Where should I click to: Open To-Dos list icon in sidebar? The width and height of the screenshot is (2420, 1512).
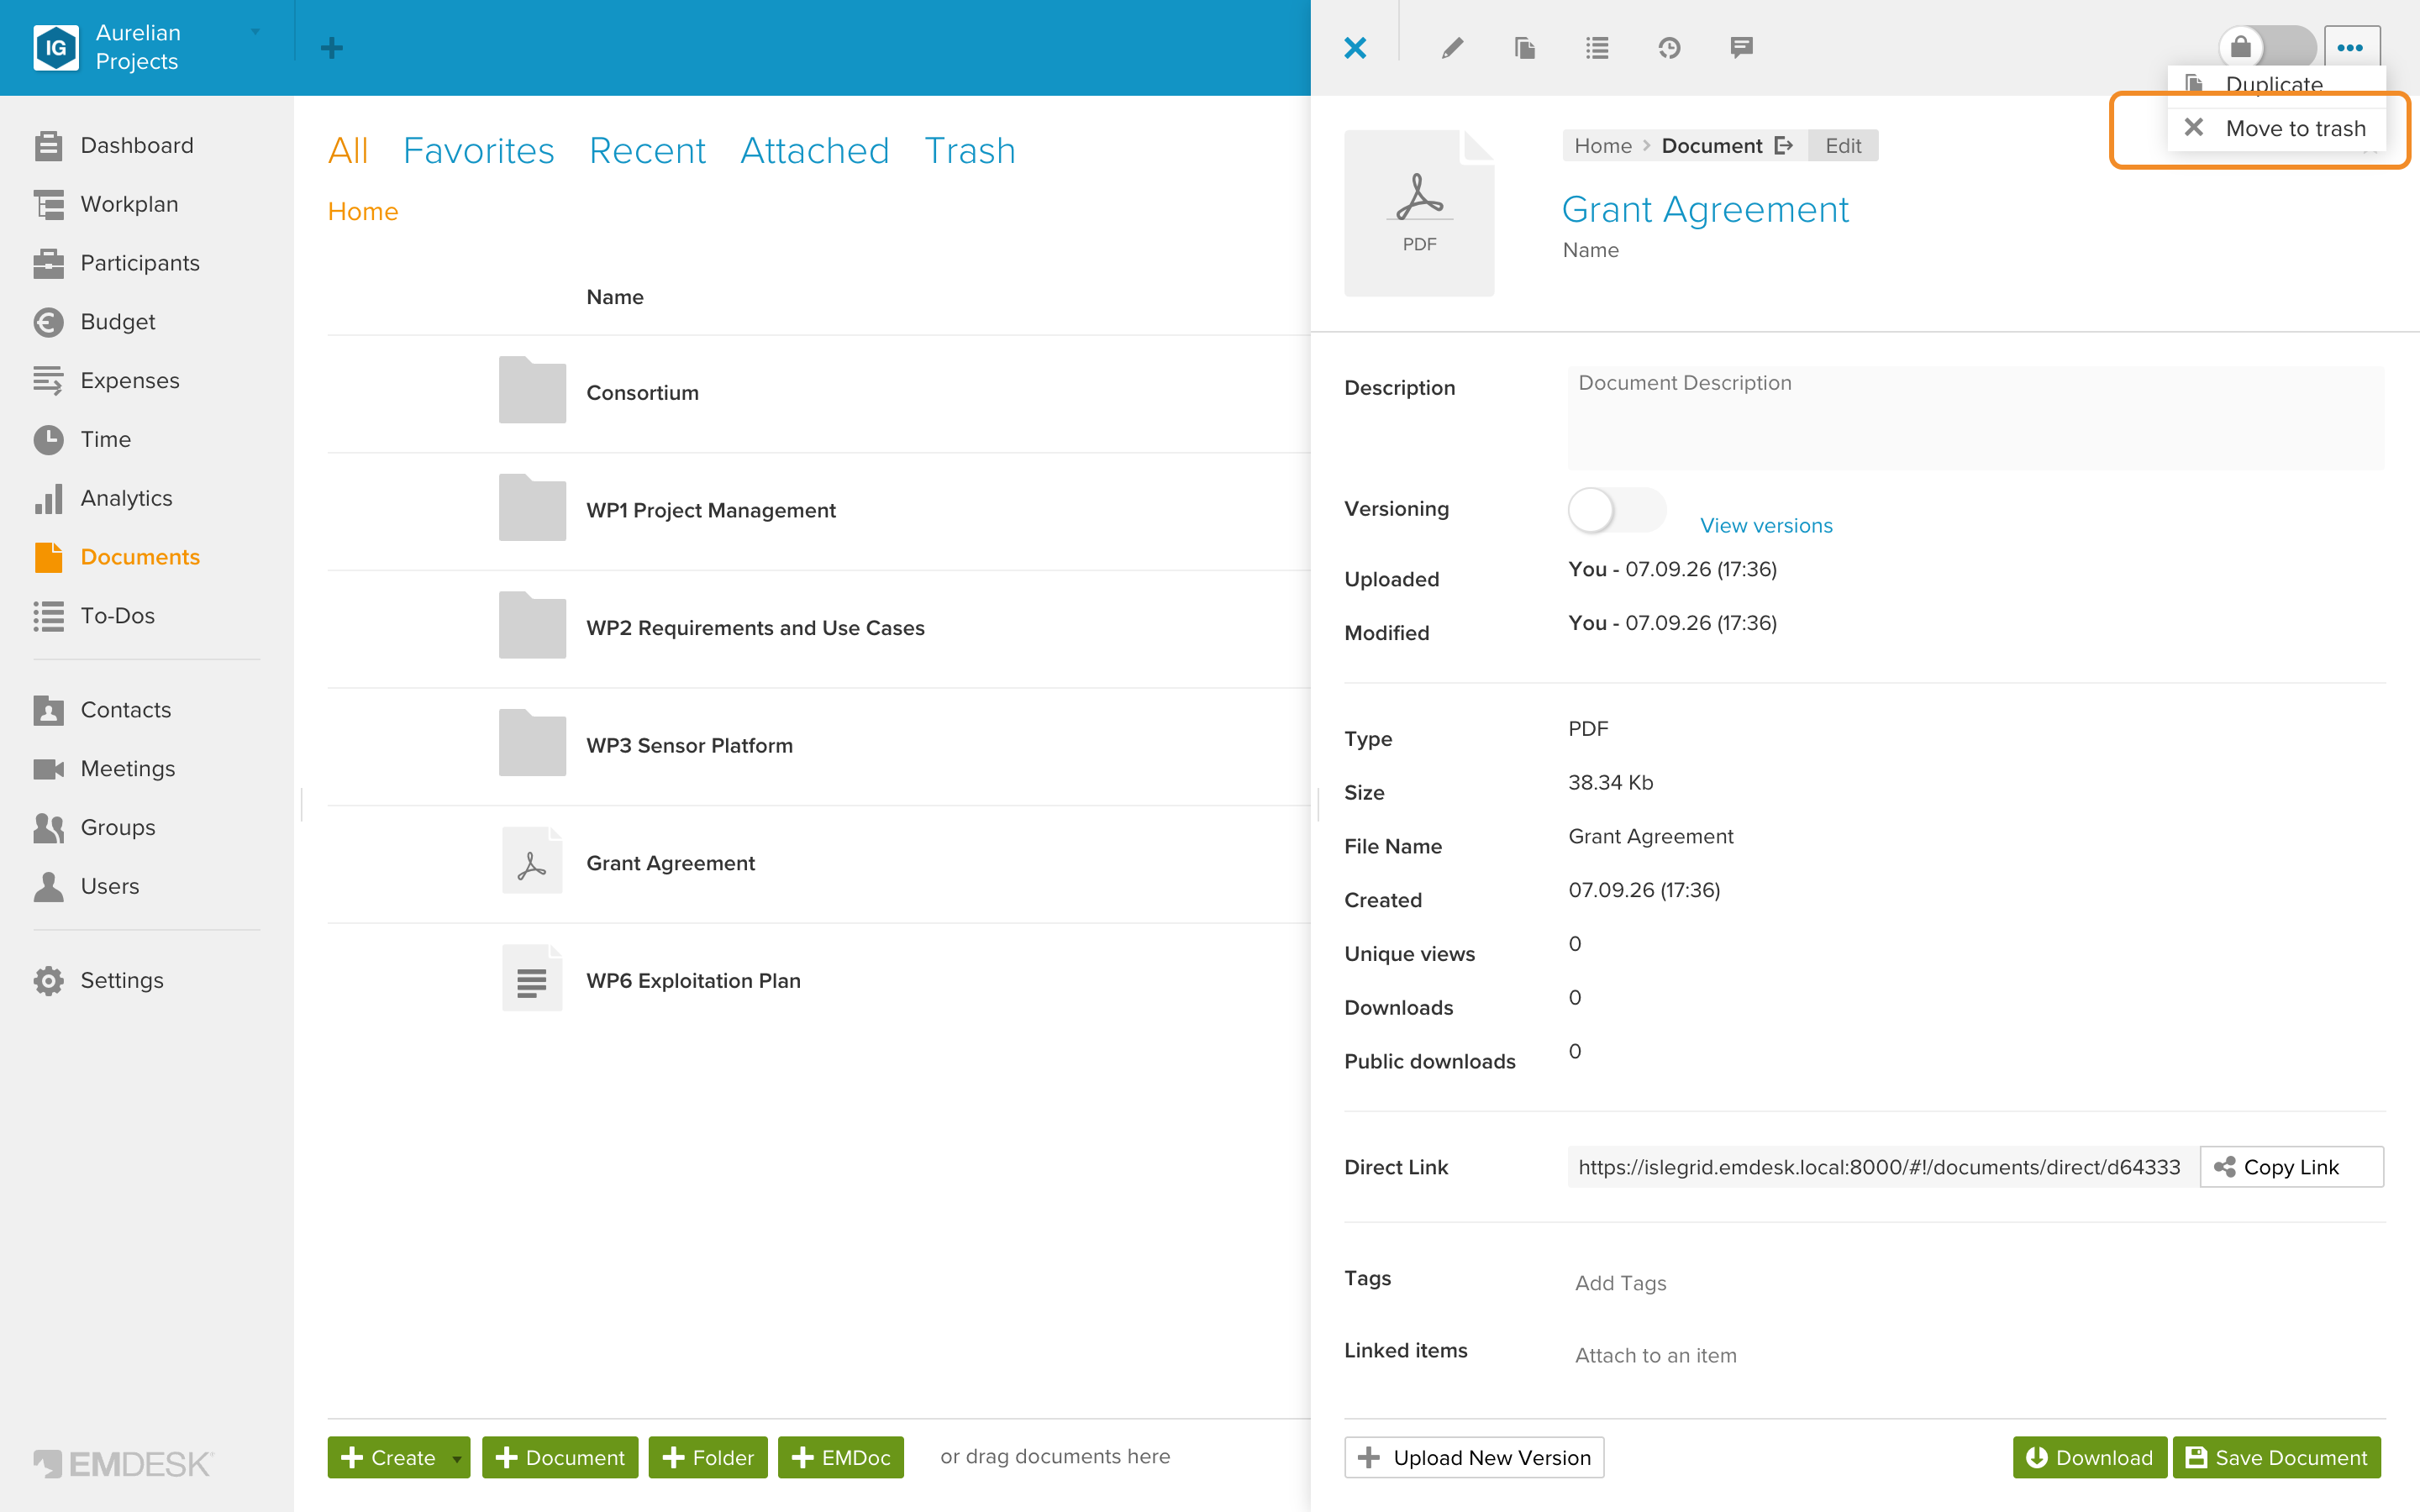[48, 616]
